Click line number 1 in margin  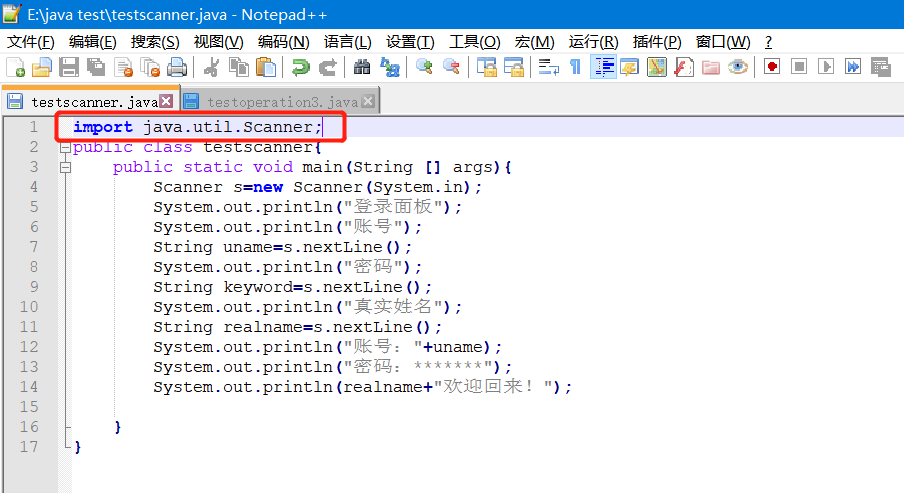pos(33,127)
